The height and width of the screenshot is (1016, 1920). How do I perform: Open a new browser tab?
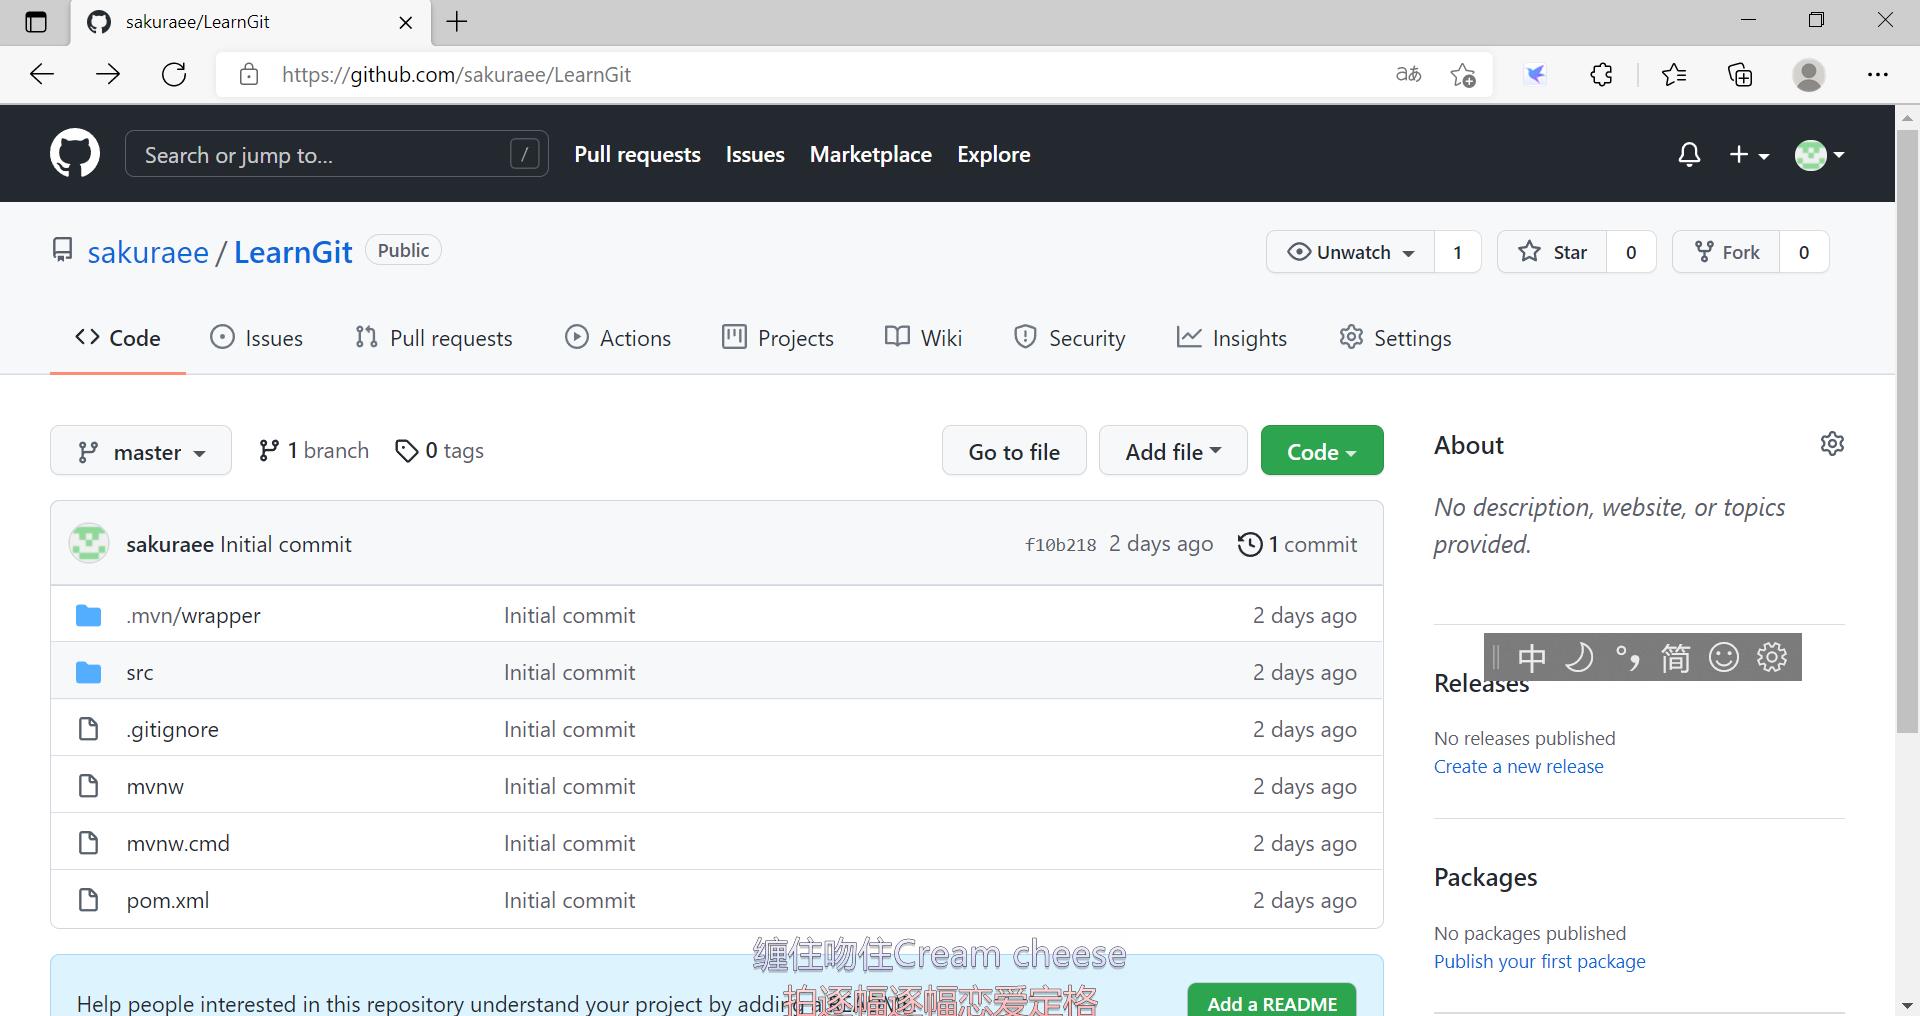pyautogui.click(x=457, y=22)
